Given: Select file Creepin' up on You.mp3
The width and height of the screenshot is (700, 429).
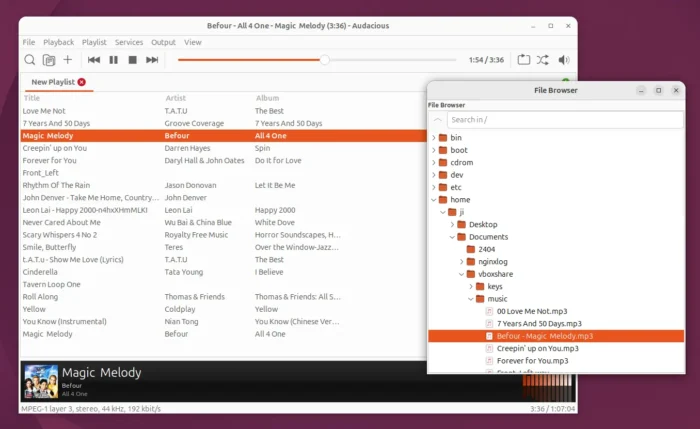Looking at the screenshot, I should coord(538,349).
